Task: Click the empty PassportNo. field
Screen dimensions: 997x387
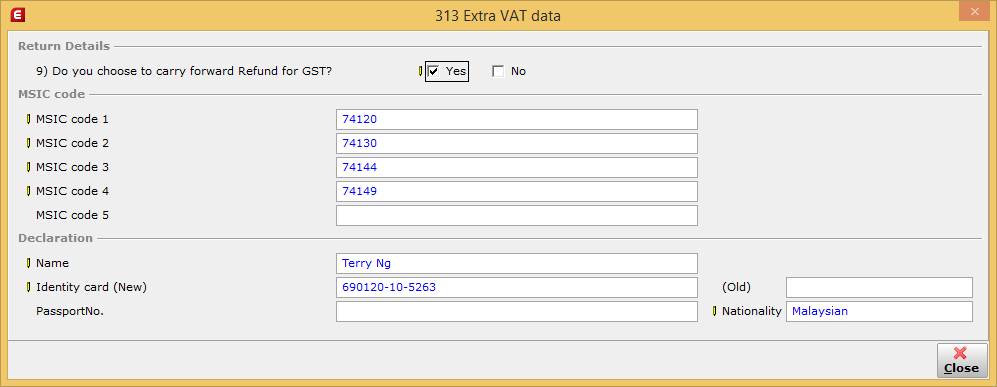Action: click(517, 311)
